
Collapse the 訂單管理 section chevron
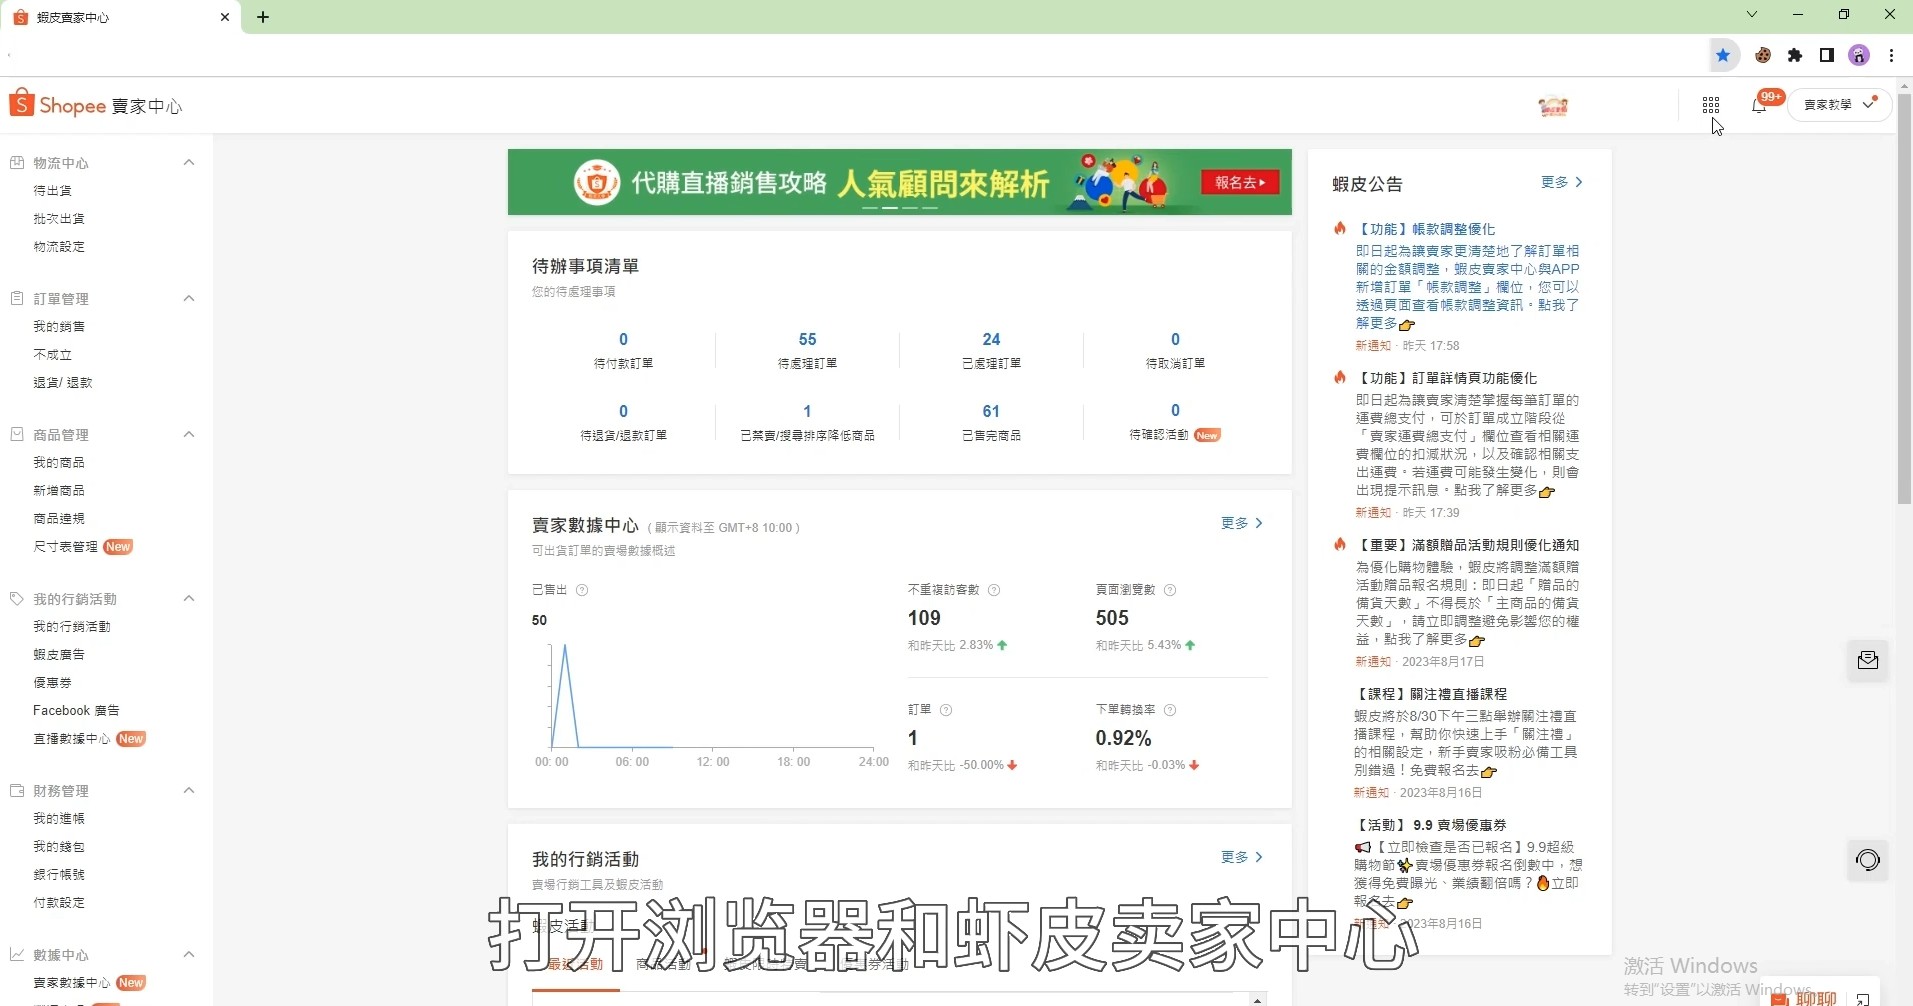pos(189,298)
